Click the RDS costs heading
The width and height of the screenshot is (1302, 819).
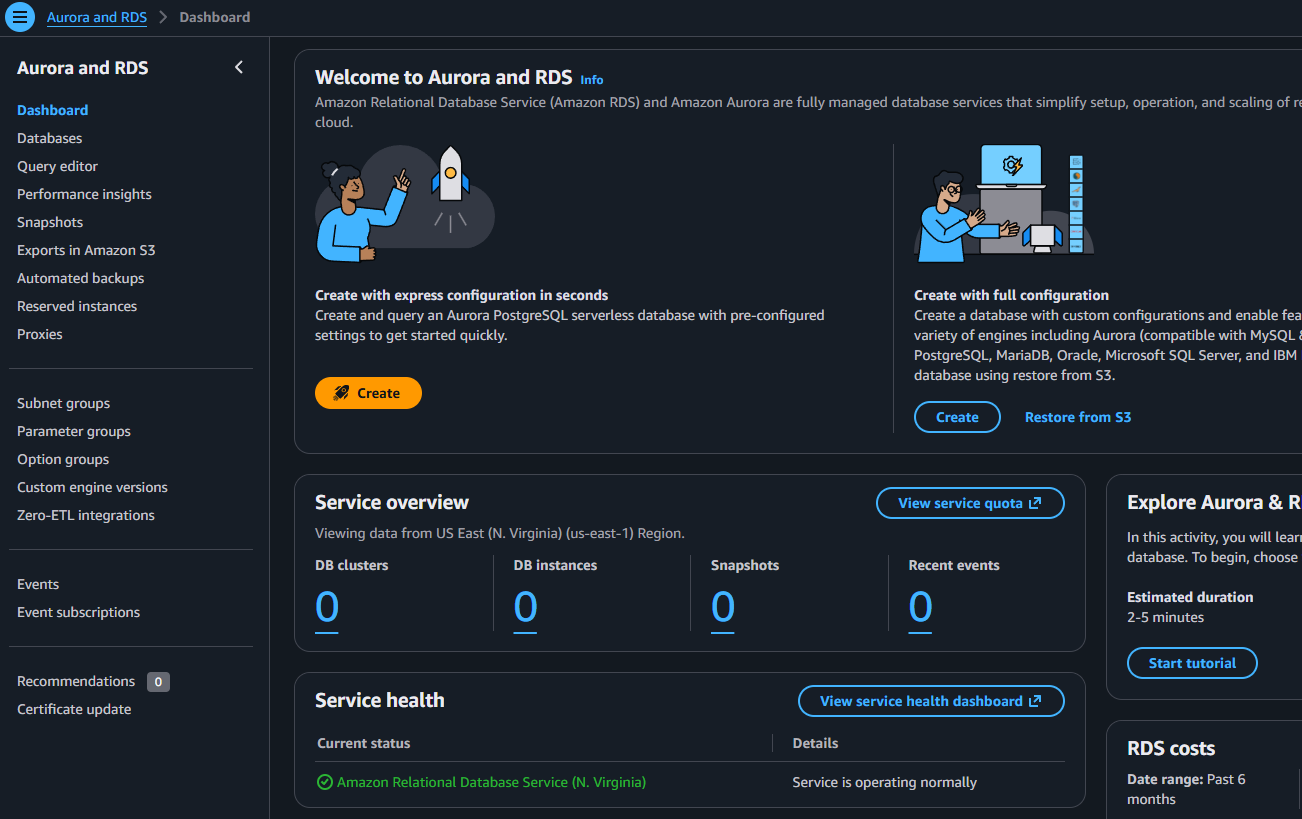pos(1171,748)
